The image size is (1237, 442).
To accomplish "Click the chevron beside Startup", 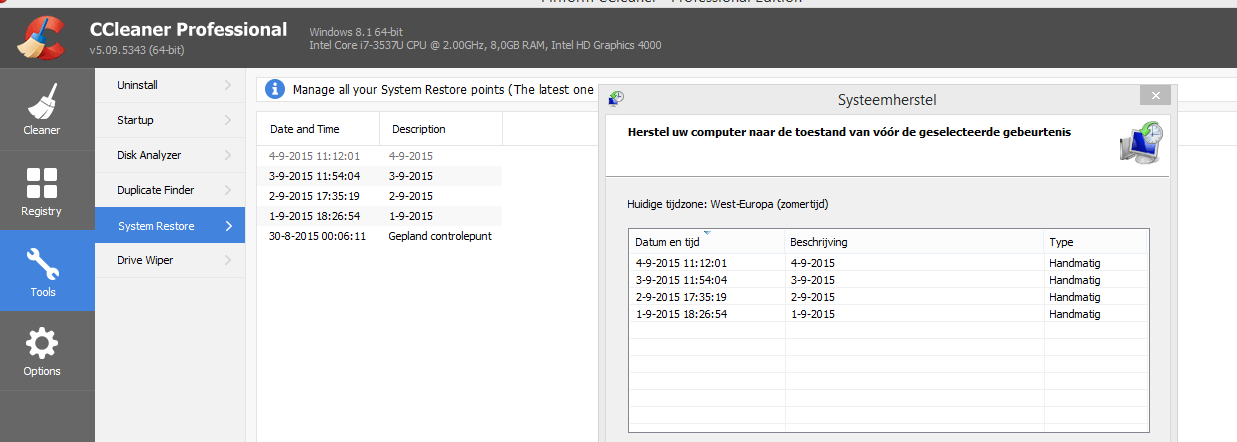I will click(228, 120).
